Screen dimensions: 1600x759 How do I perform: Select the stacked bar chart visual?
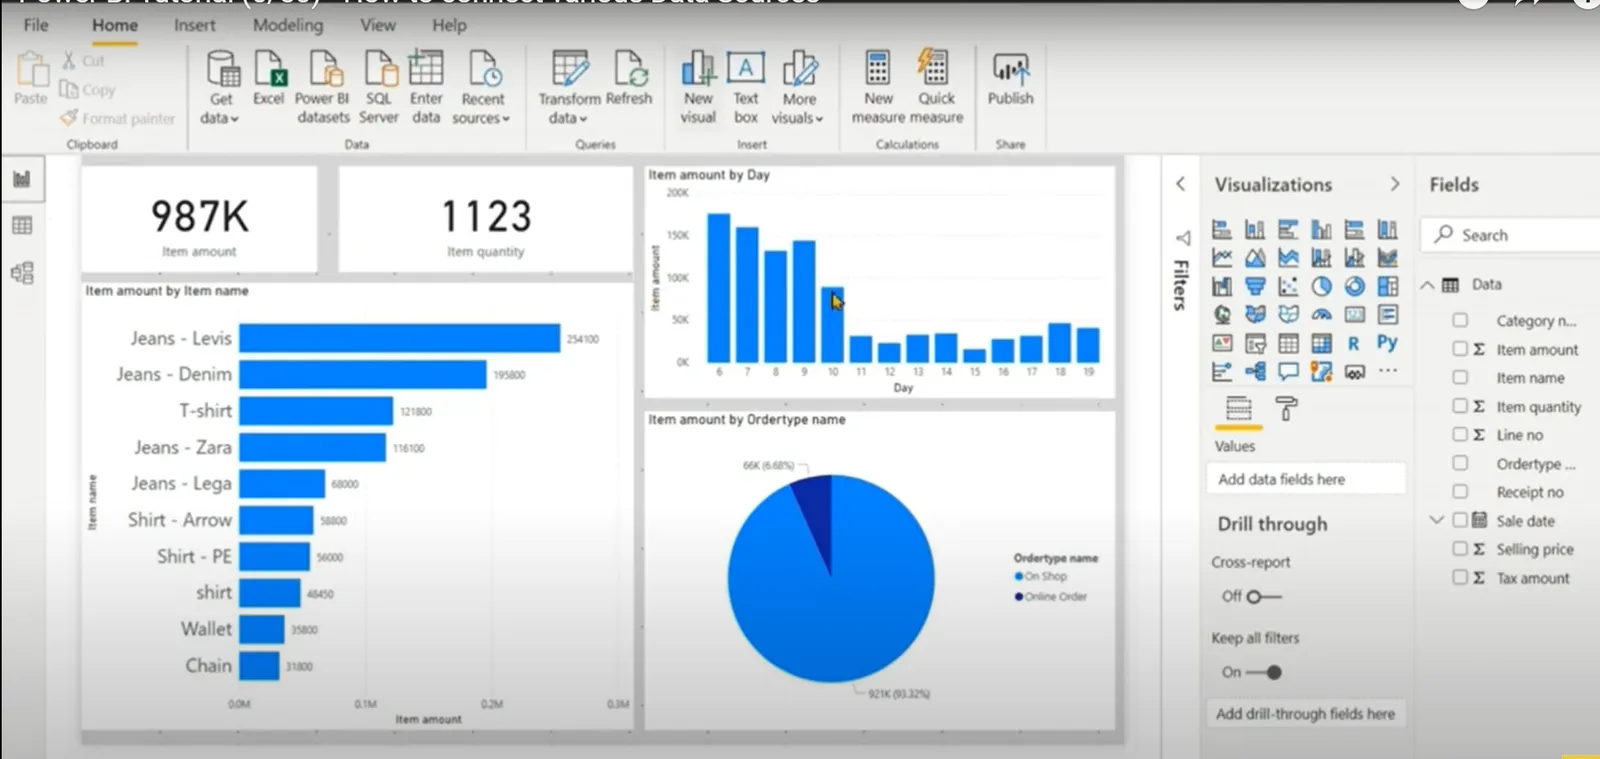1222,229
